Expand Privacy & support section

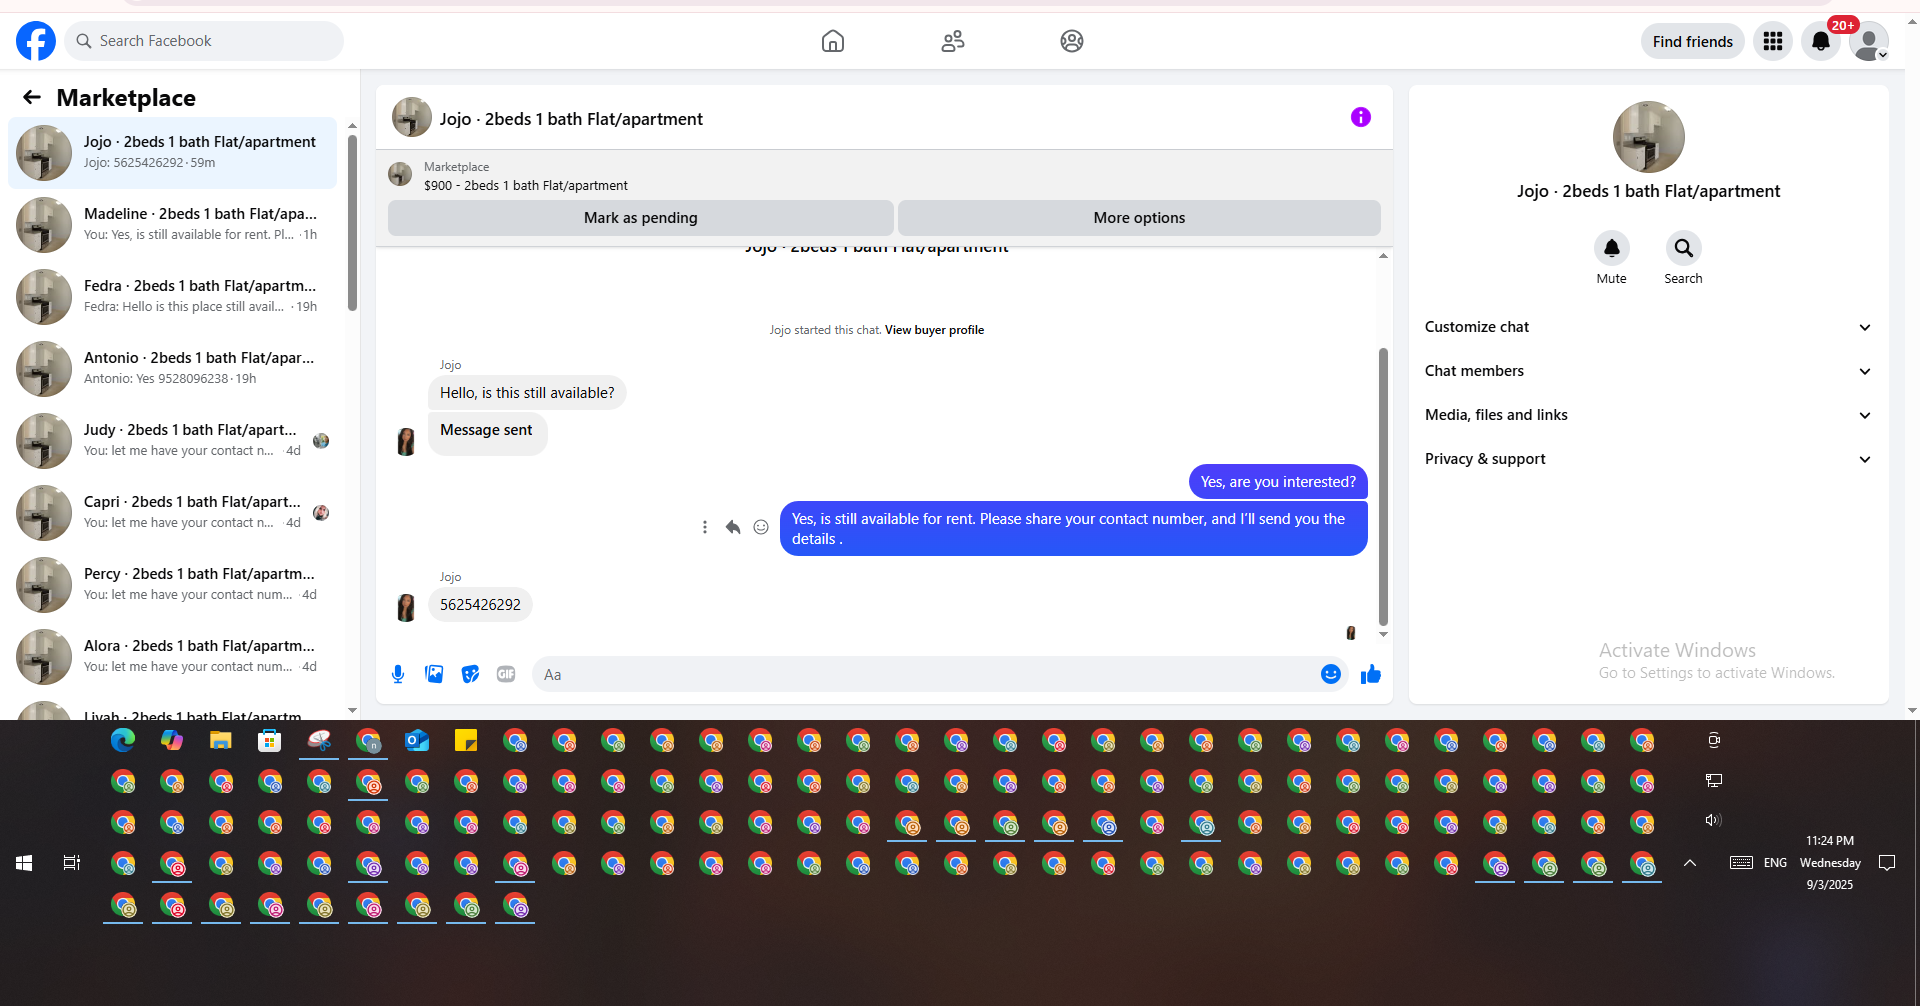point(1648,459)
